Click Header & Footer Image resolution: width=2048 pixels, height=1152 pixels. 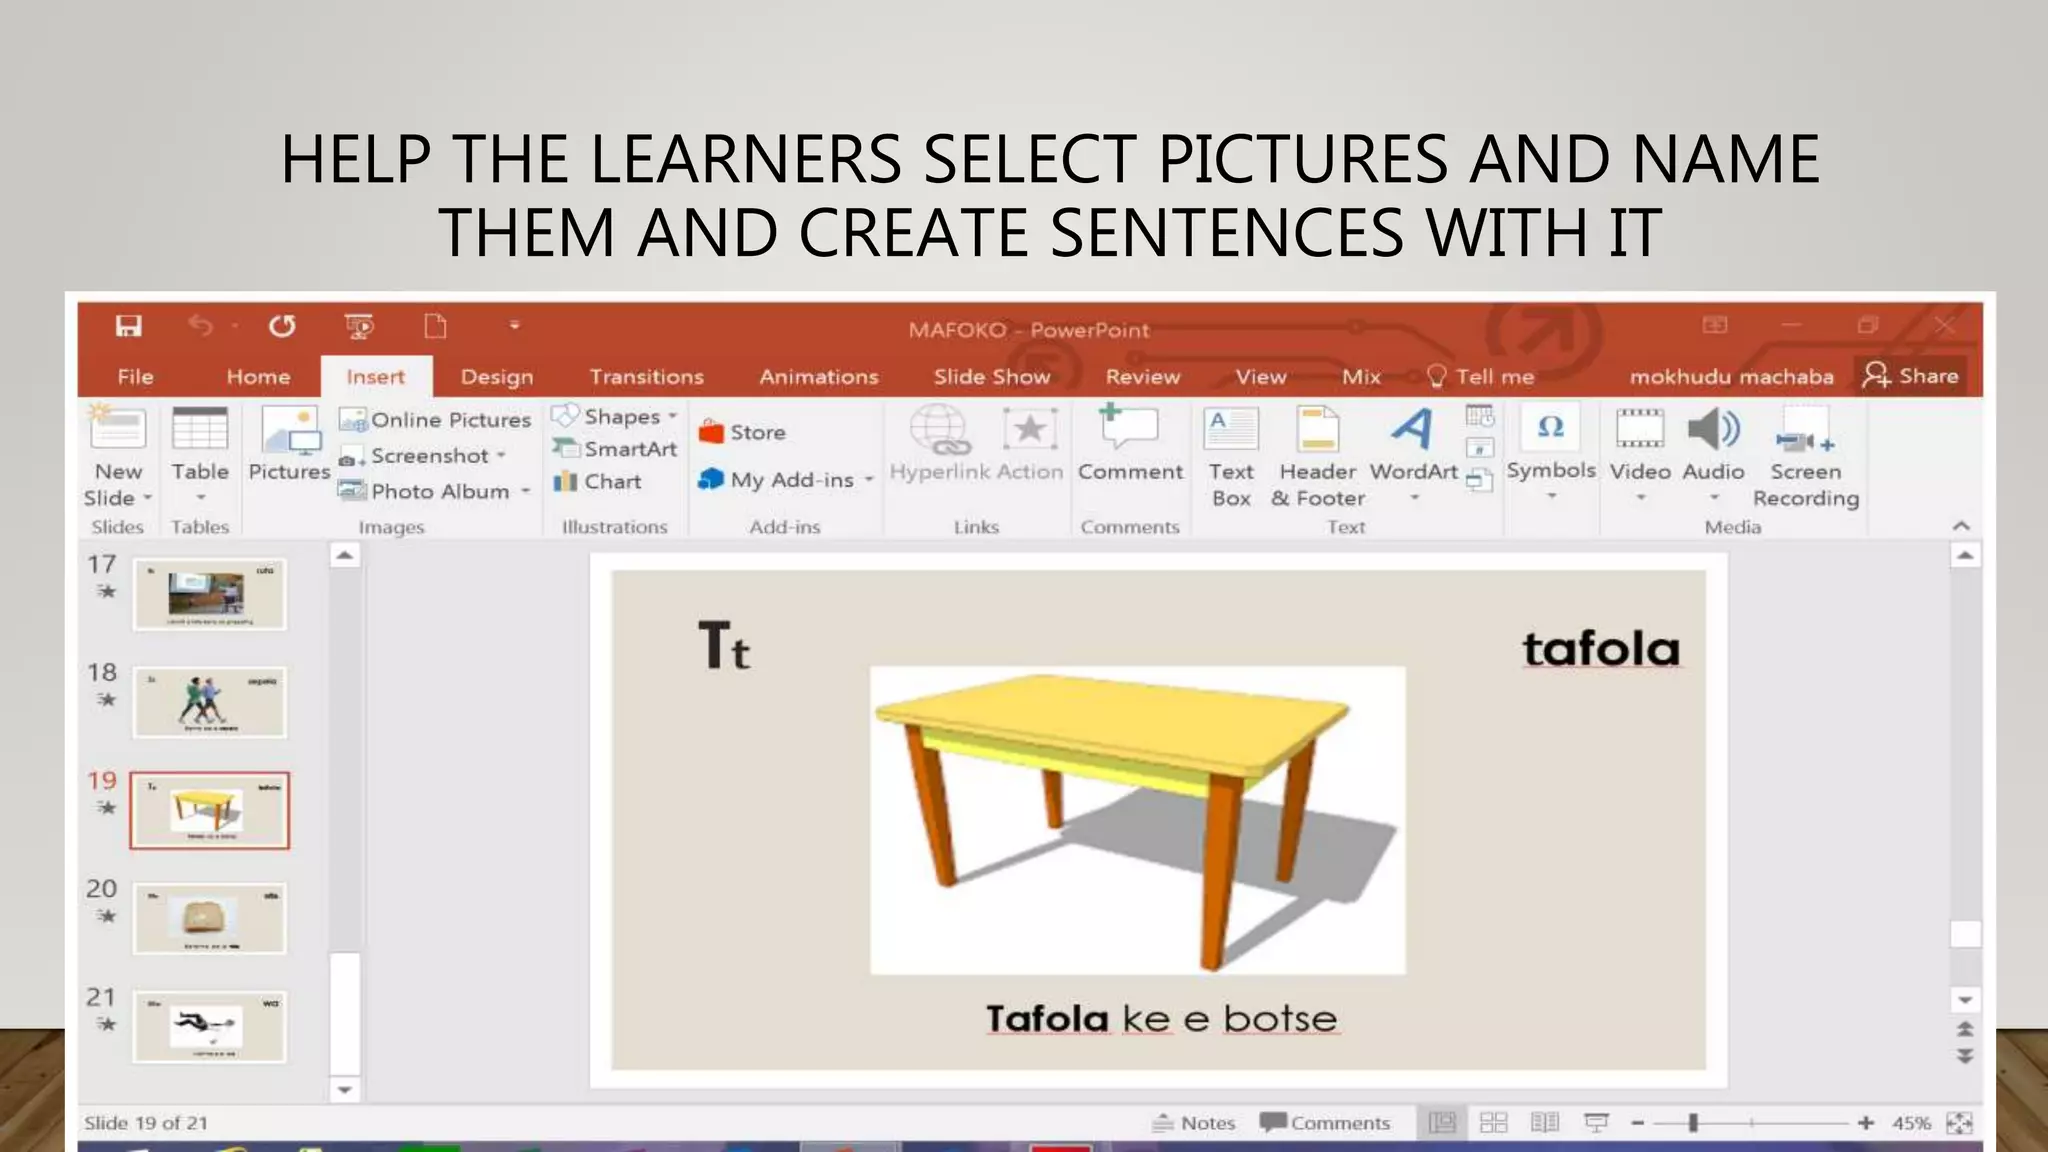(1317, 457)
